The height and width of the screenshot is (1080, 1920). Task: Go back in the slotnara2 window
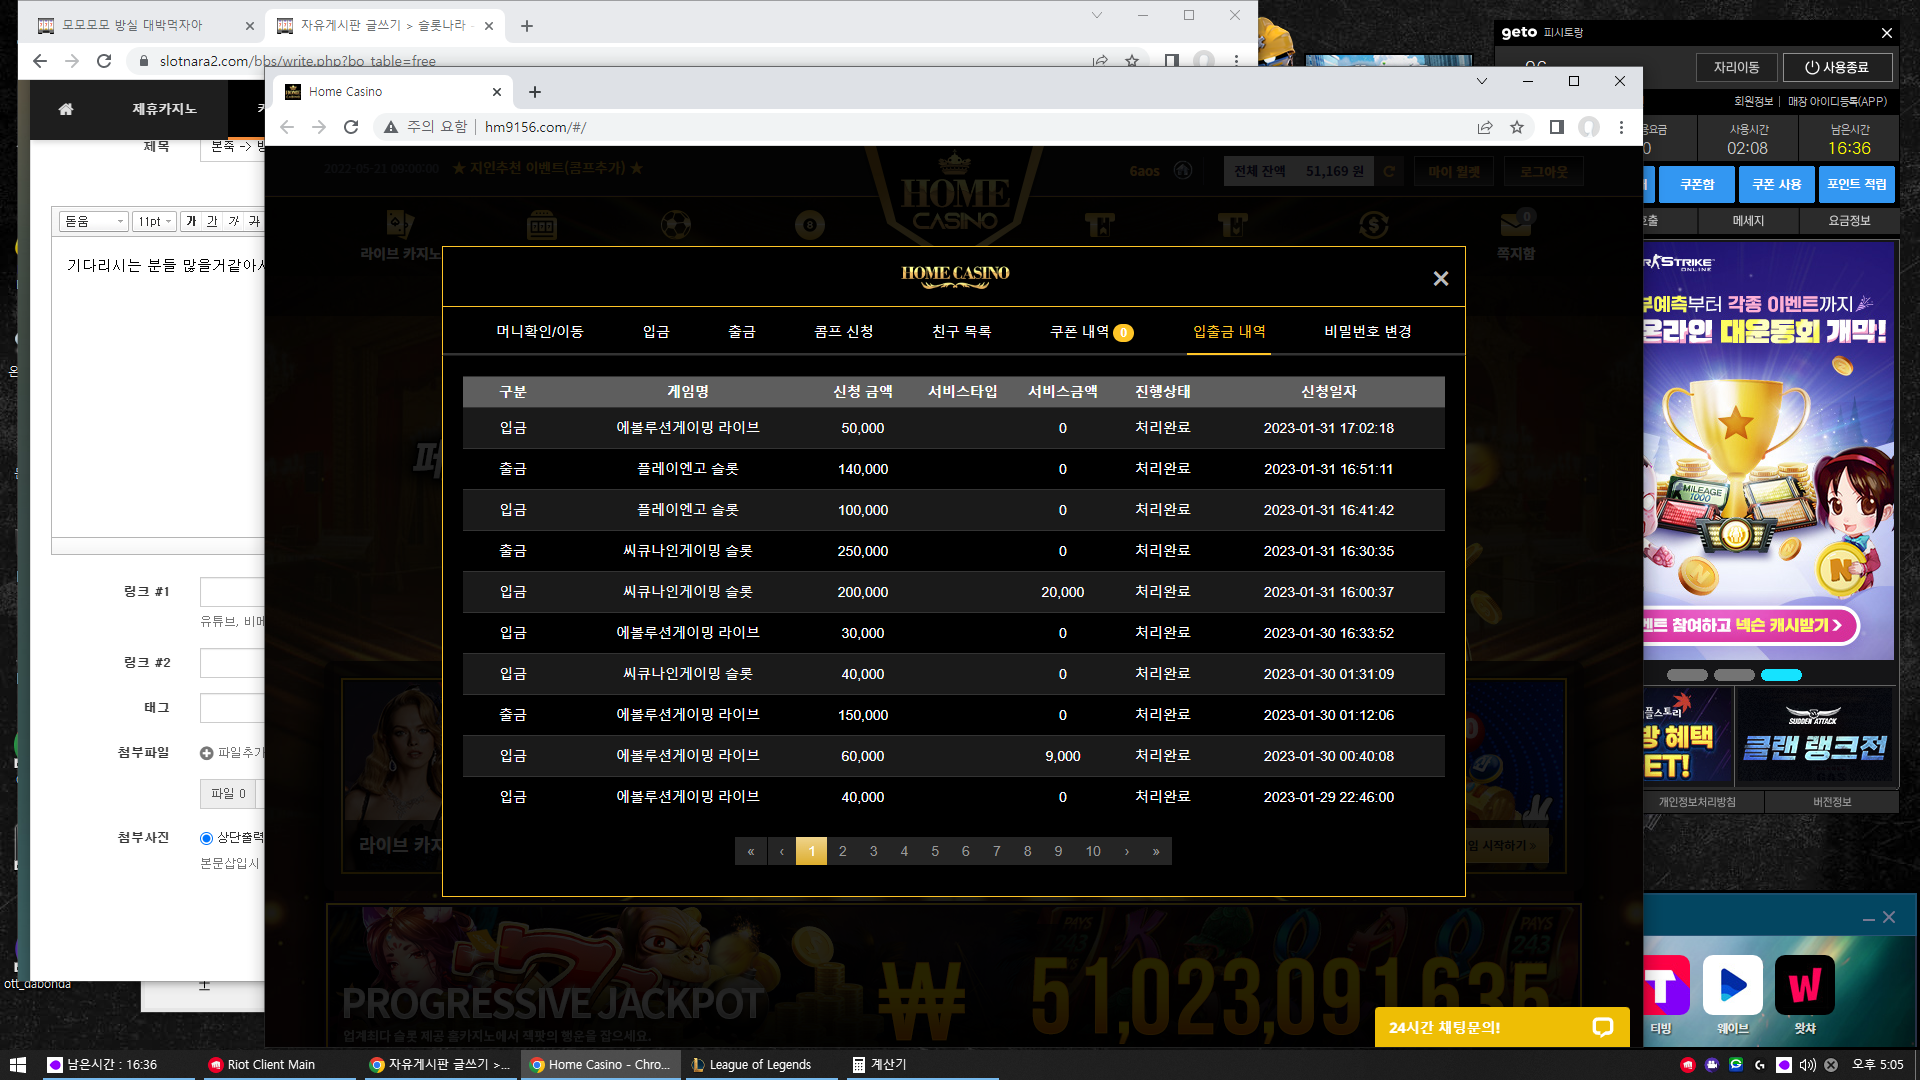pos(40,61)
